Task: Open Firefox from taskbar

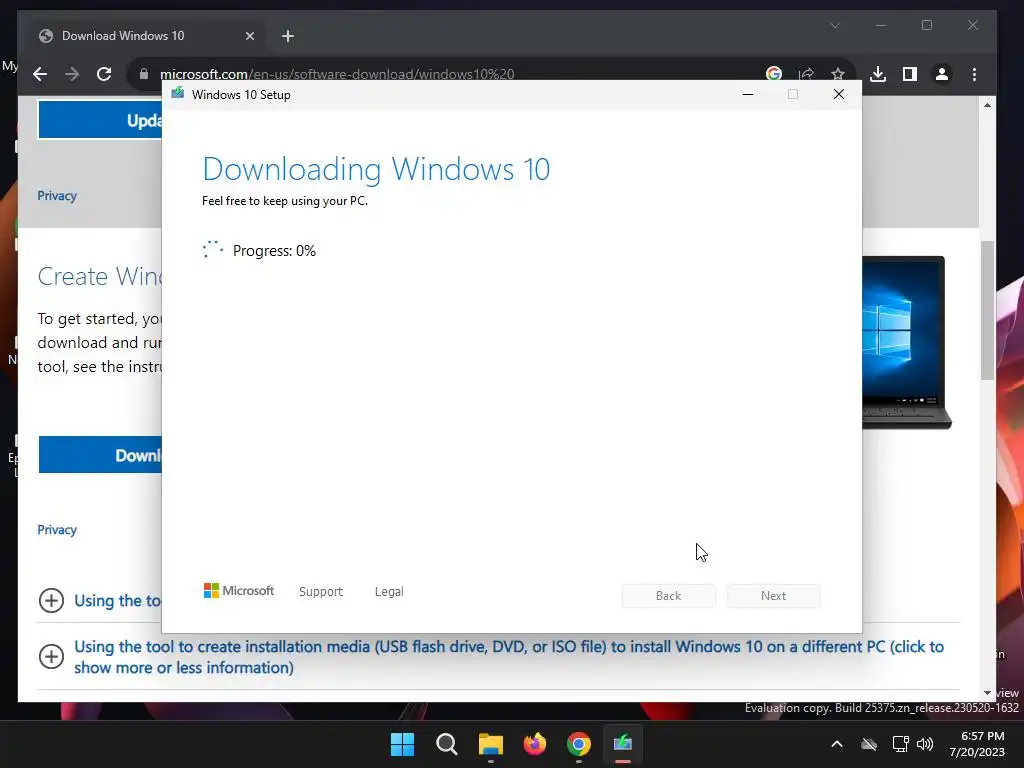Action: pos(535,744)
